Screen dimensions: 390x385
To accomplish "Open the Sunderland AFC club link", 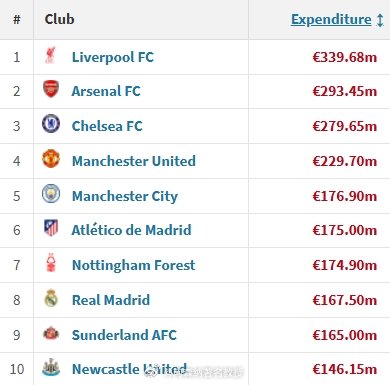I will [x=124, y=335].
